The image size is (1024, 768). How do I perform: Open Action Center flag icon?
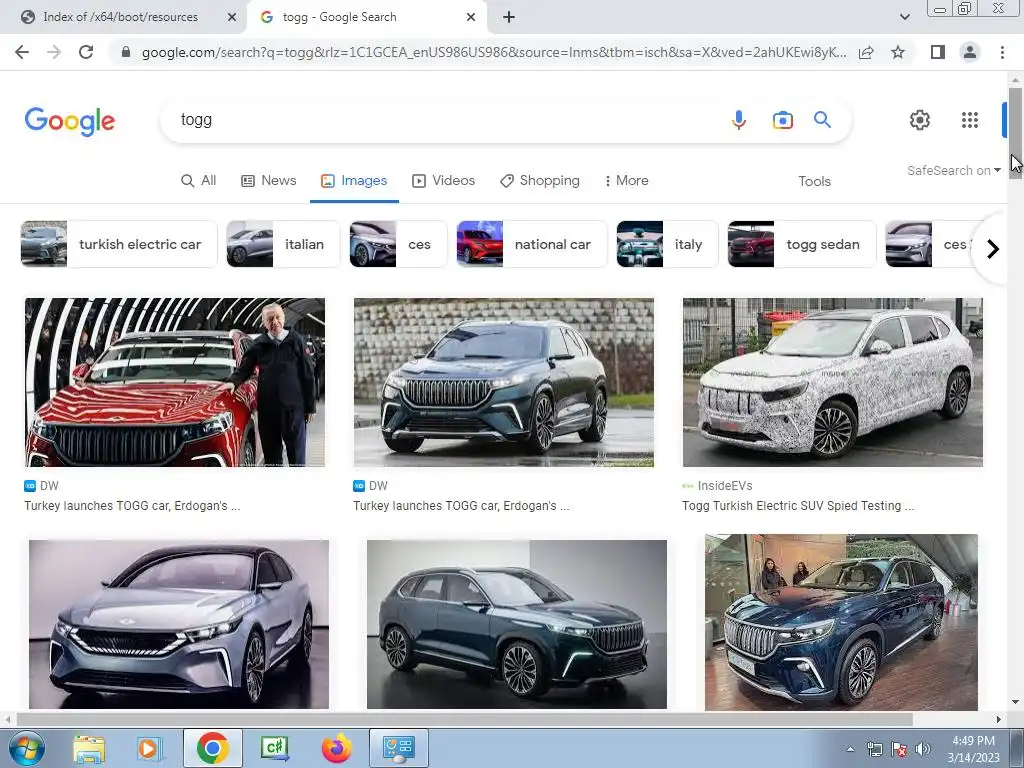coord(899,749)
